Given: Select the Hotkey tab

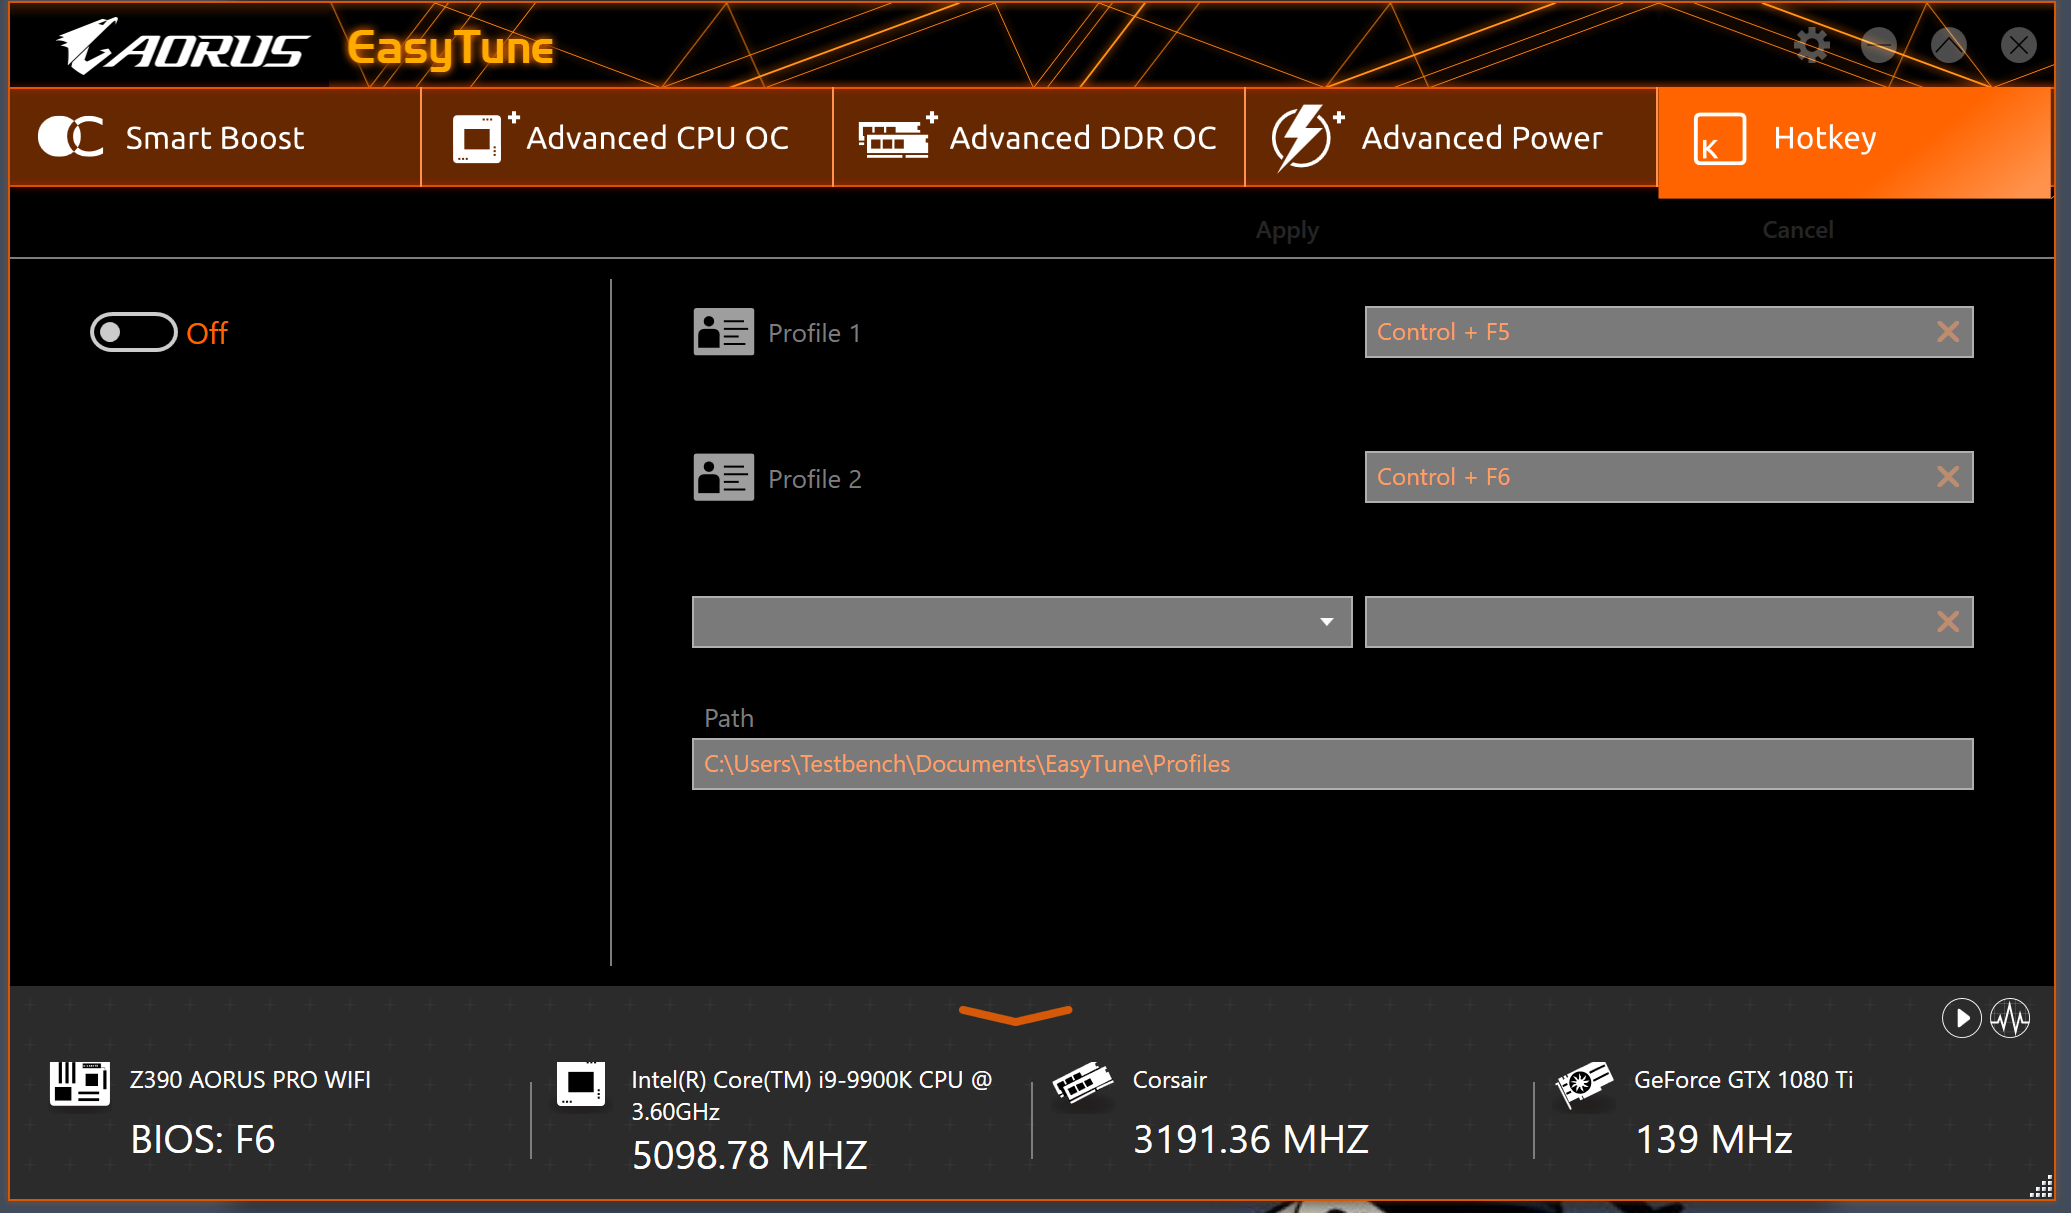Looking at the screenshot, I should (x=1855, y=142).
